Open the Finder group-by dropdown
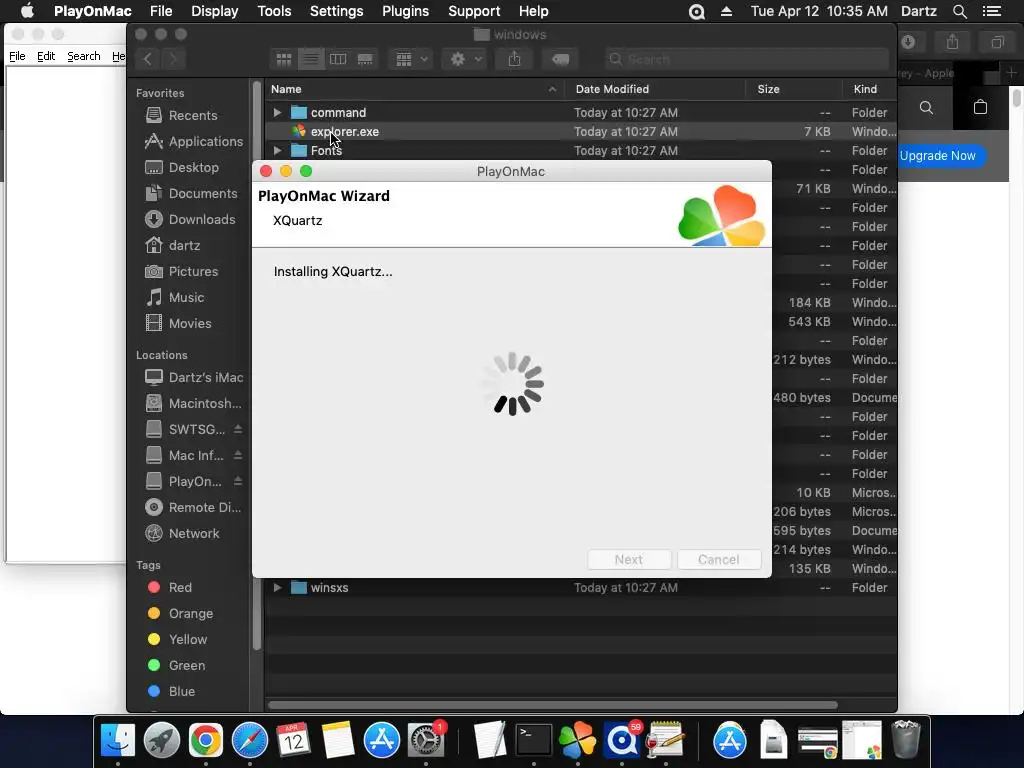This screenshot has height=768, width=1024. coord(411,59)
